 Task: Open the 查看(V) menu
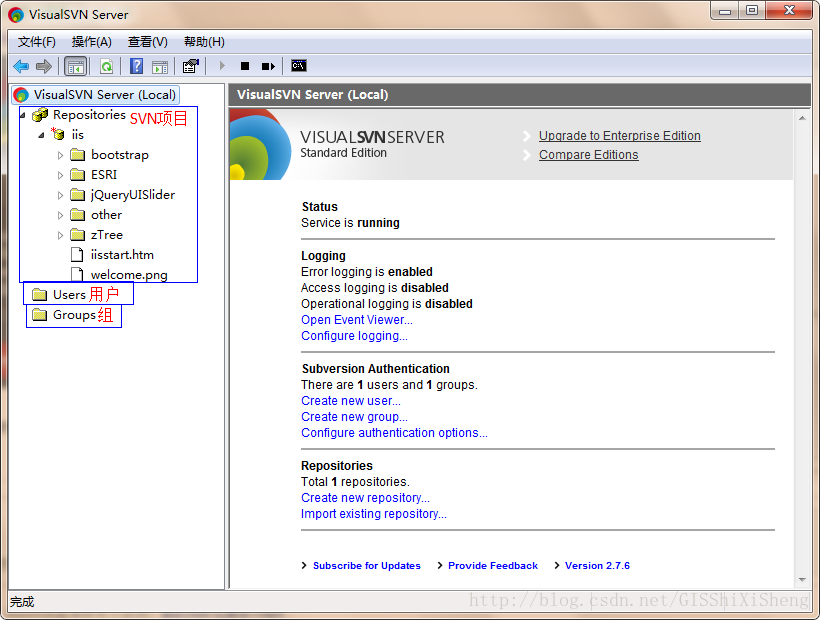[x=147, y=42]
